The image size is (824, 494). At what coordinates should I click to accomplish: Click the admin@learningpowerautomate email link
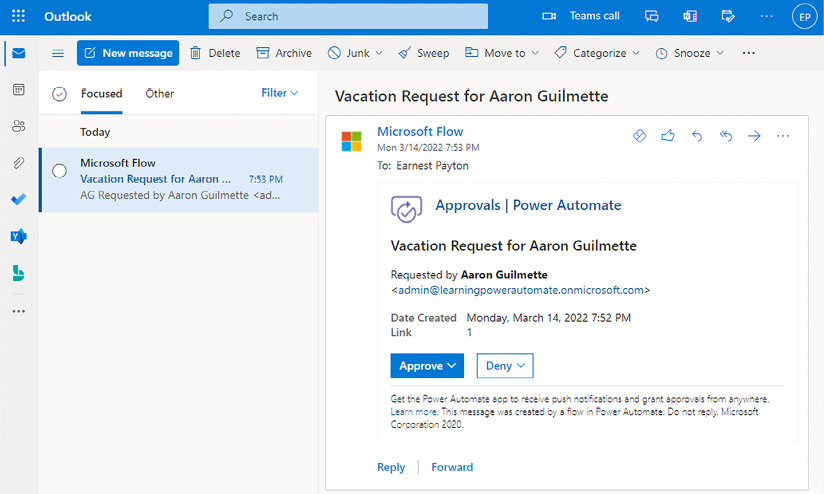(x=521, y=290)
